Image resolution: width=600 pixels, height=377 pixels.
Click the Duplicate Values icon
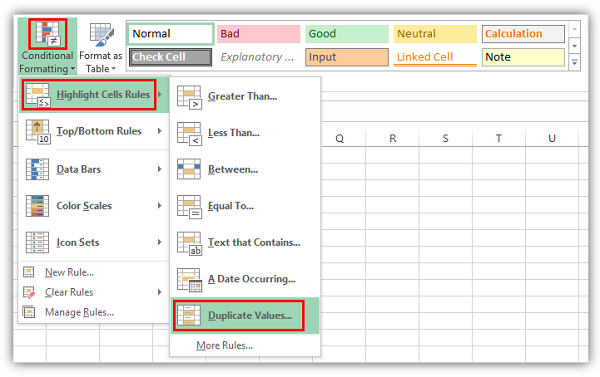pos(189,315)
